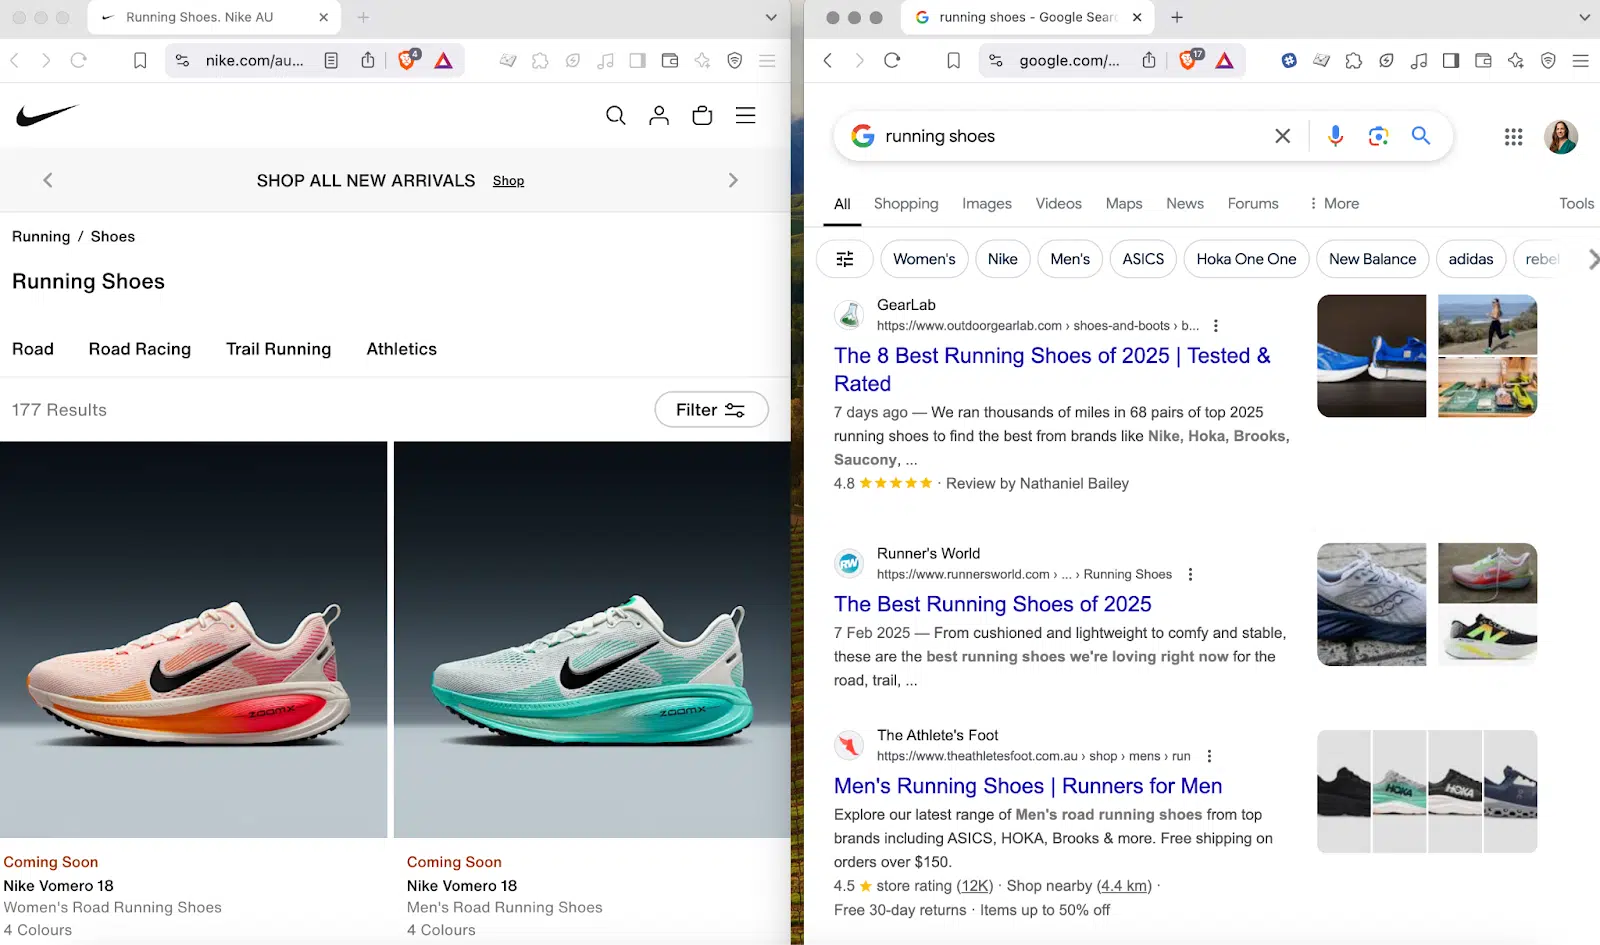Expand tab list dropdown in Nike window
Viewport: 1600px width, 945px height.
[771, 17]
